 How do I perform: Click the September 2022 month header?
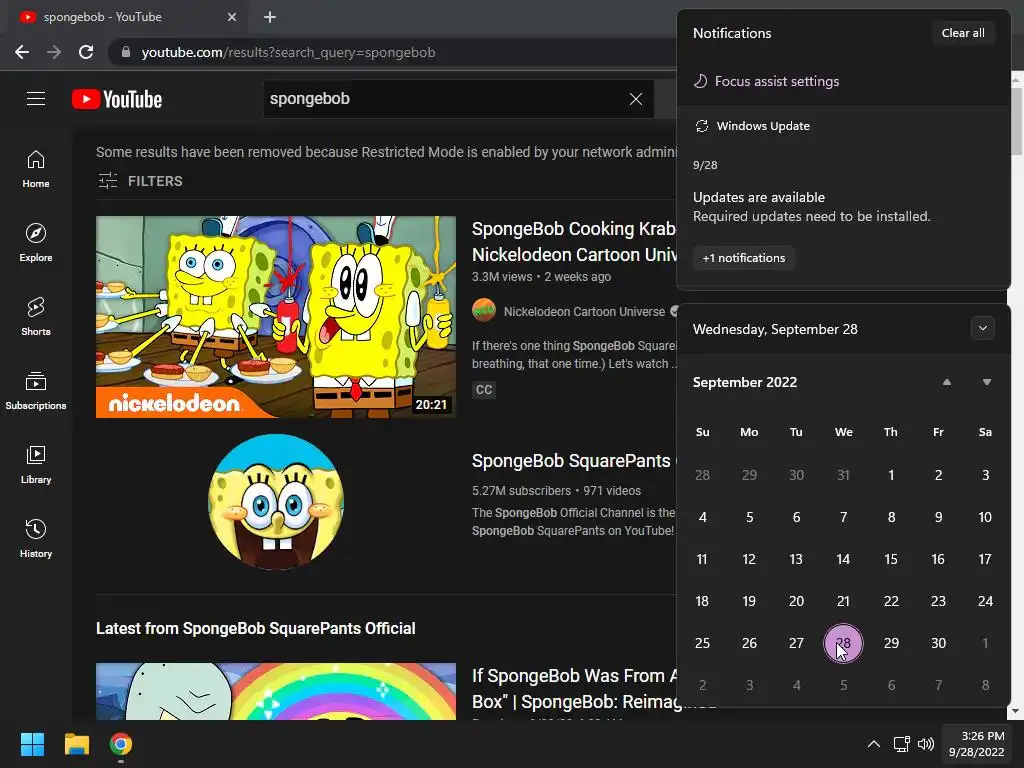[x=744, y=382]
